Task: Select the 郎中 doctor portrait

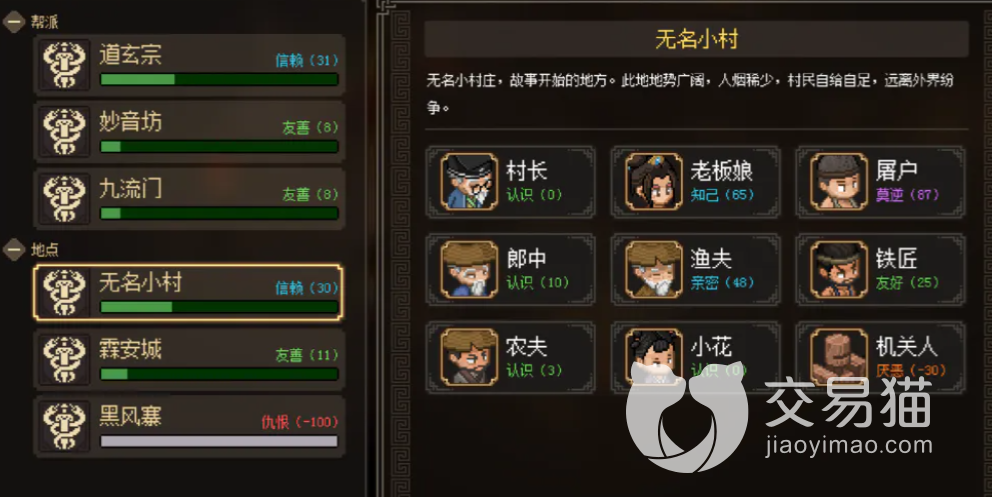Action: click(x=469, y=269)
